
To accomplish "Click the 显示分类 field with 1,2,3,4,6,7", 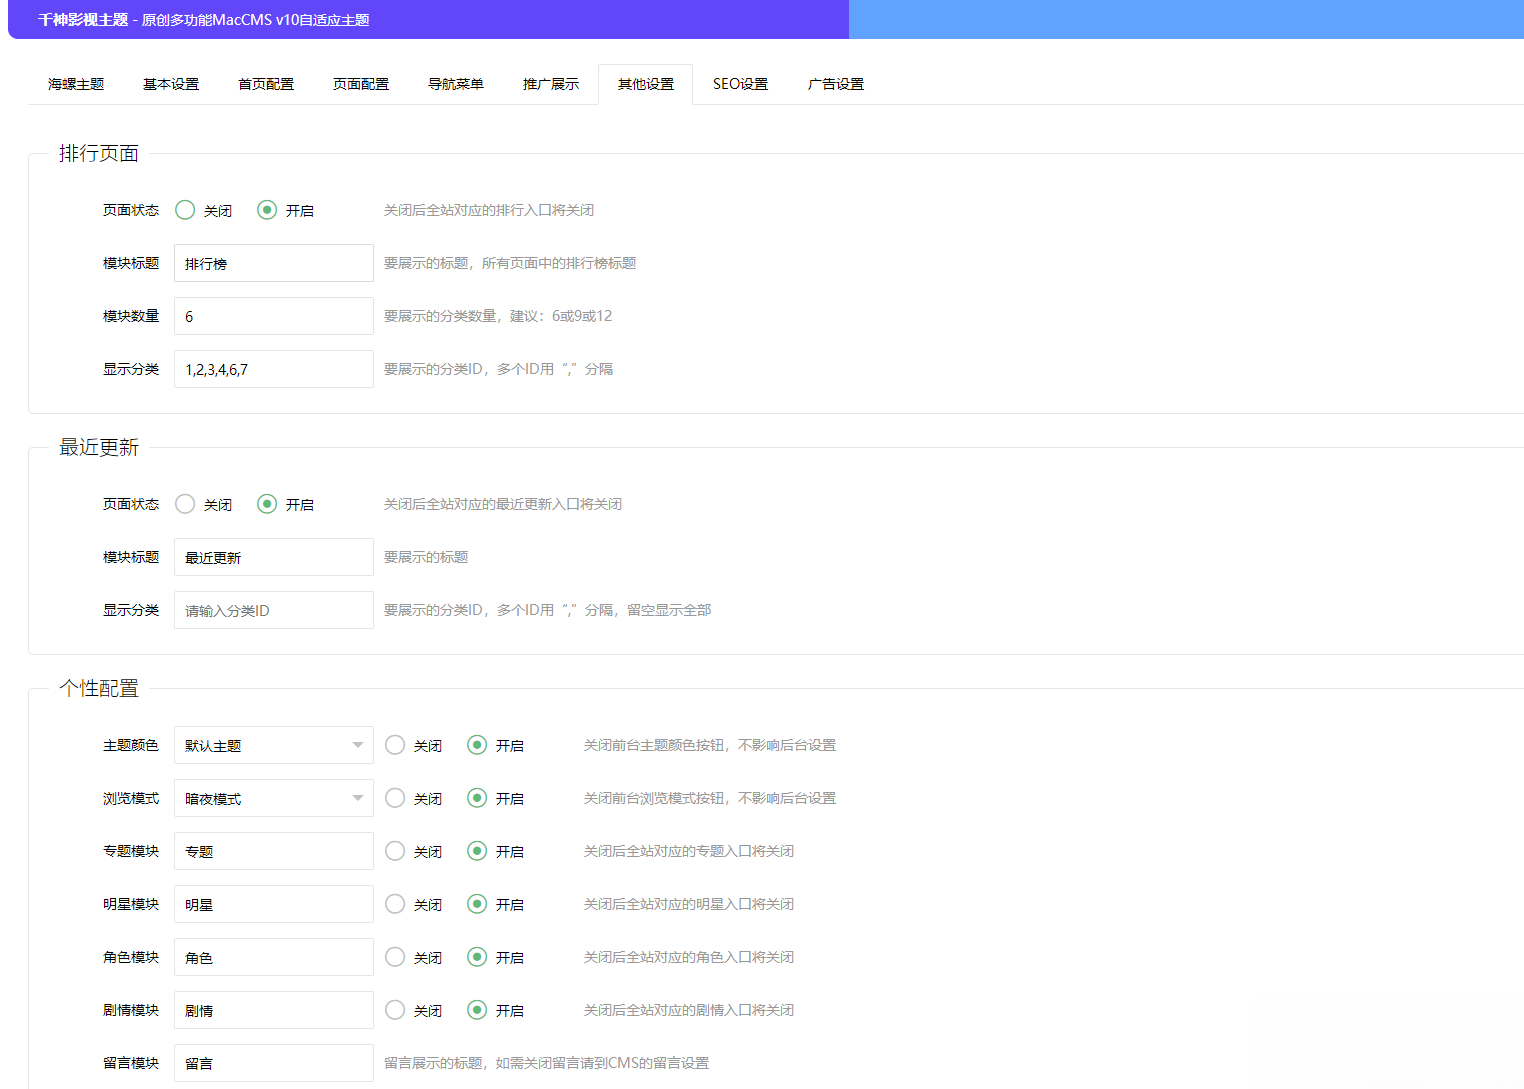I will [273, 369].
